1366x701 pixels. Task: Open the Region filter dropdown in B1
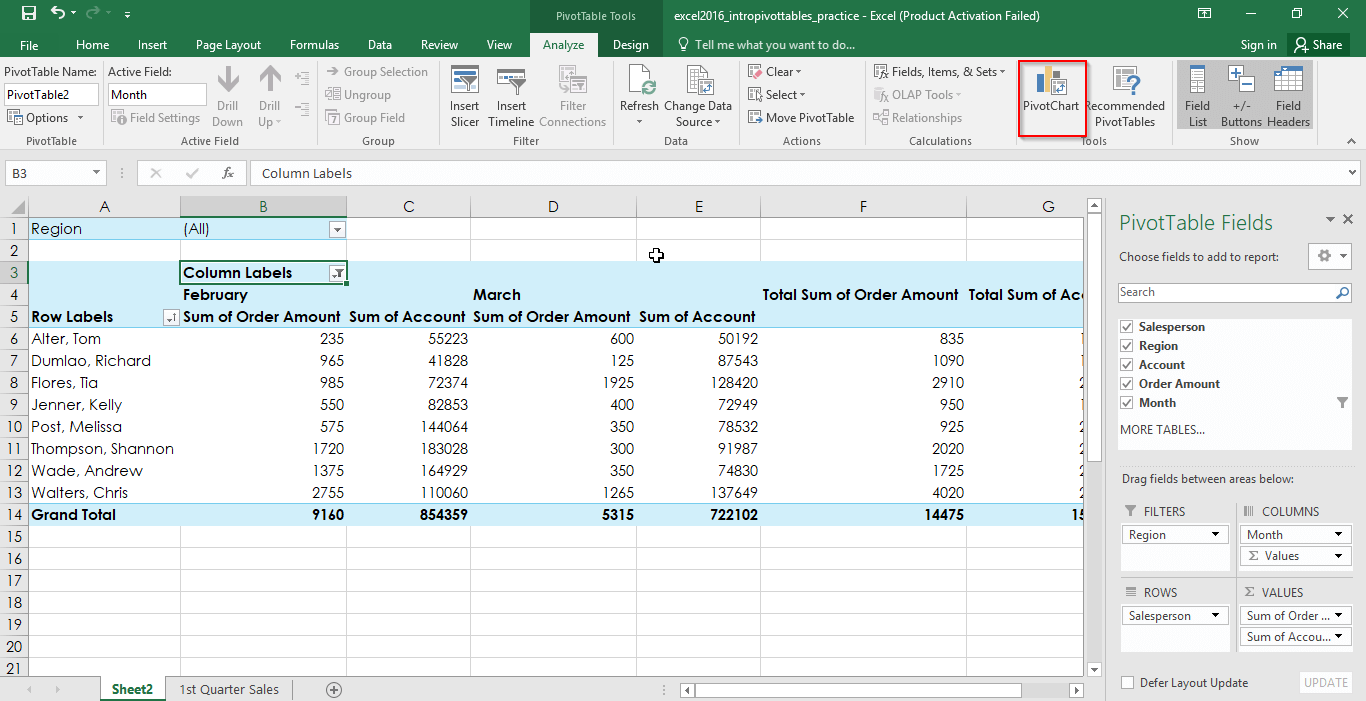(x=338, y=229)
